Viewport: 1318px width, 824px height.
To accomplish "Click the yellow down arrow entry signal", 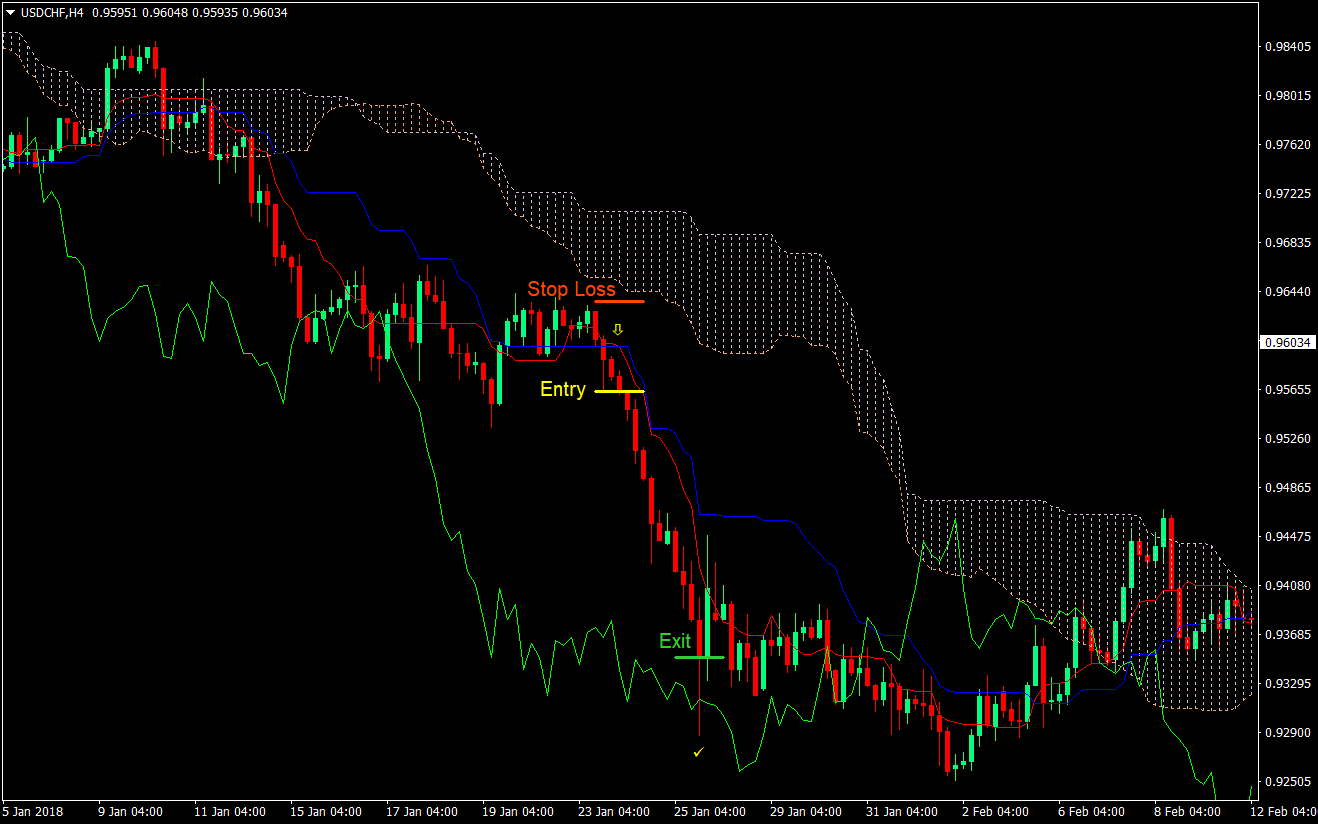I will click(617, 329).
